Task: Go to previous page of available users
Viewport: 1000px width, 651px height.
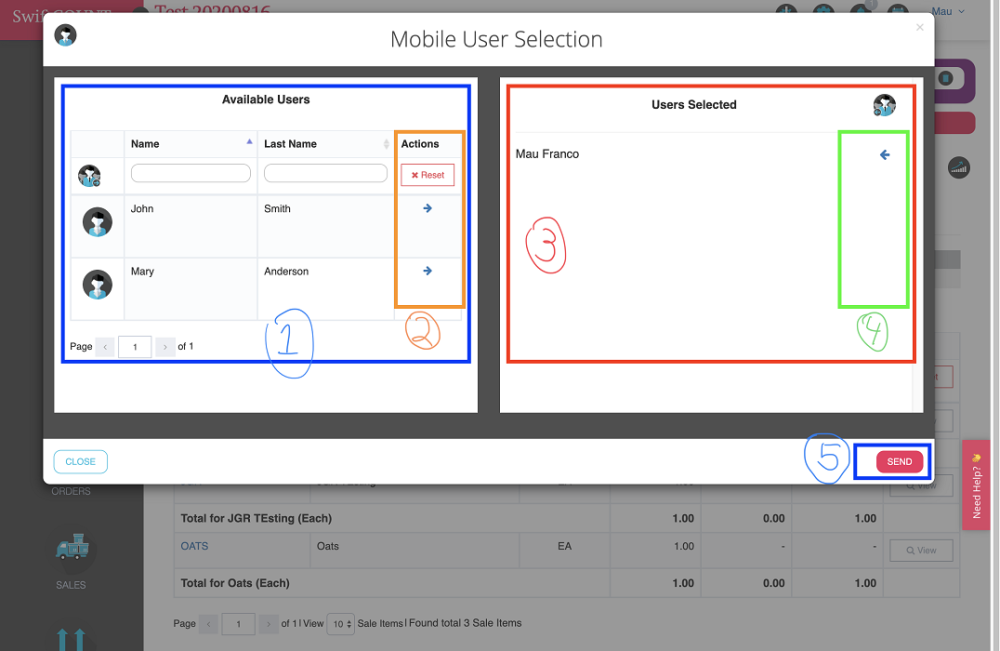Action: (x=105, y=347)
